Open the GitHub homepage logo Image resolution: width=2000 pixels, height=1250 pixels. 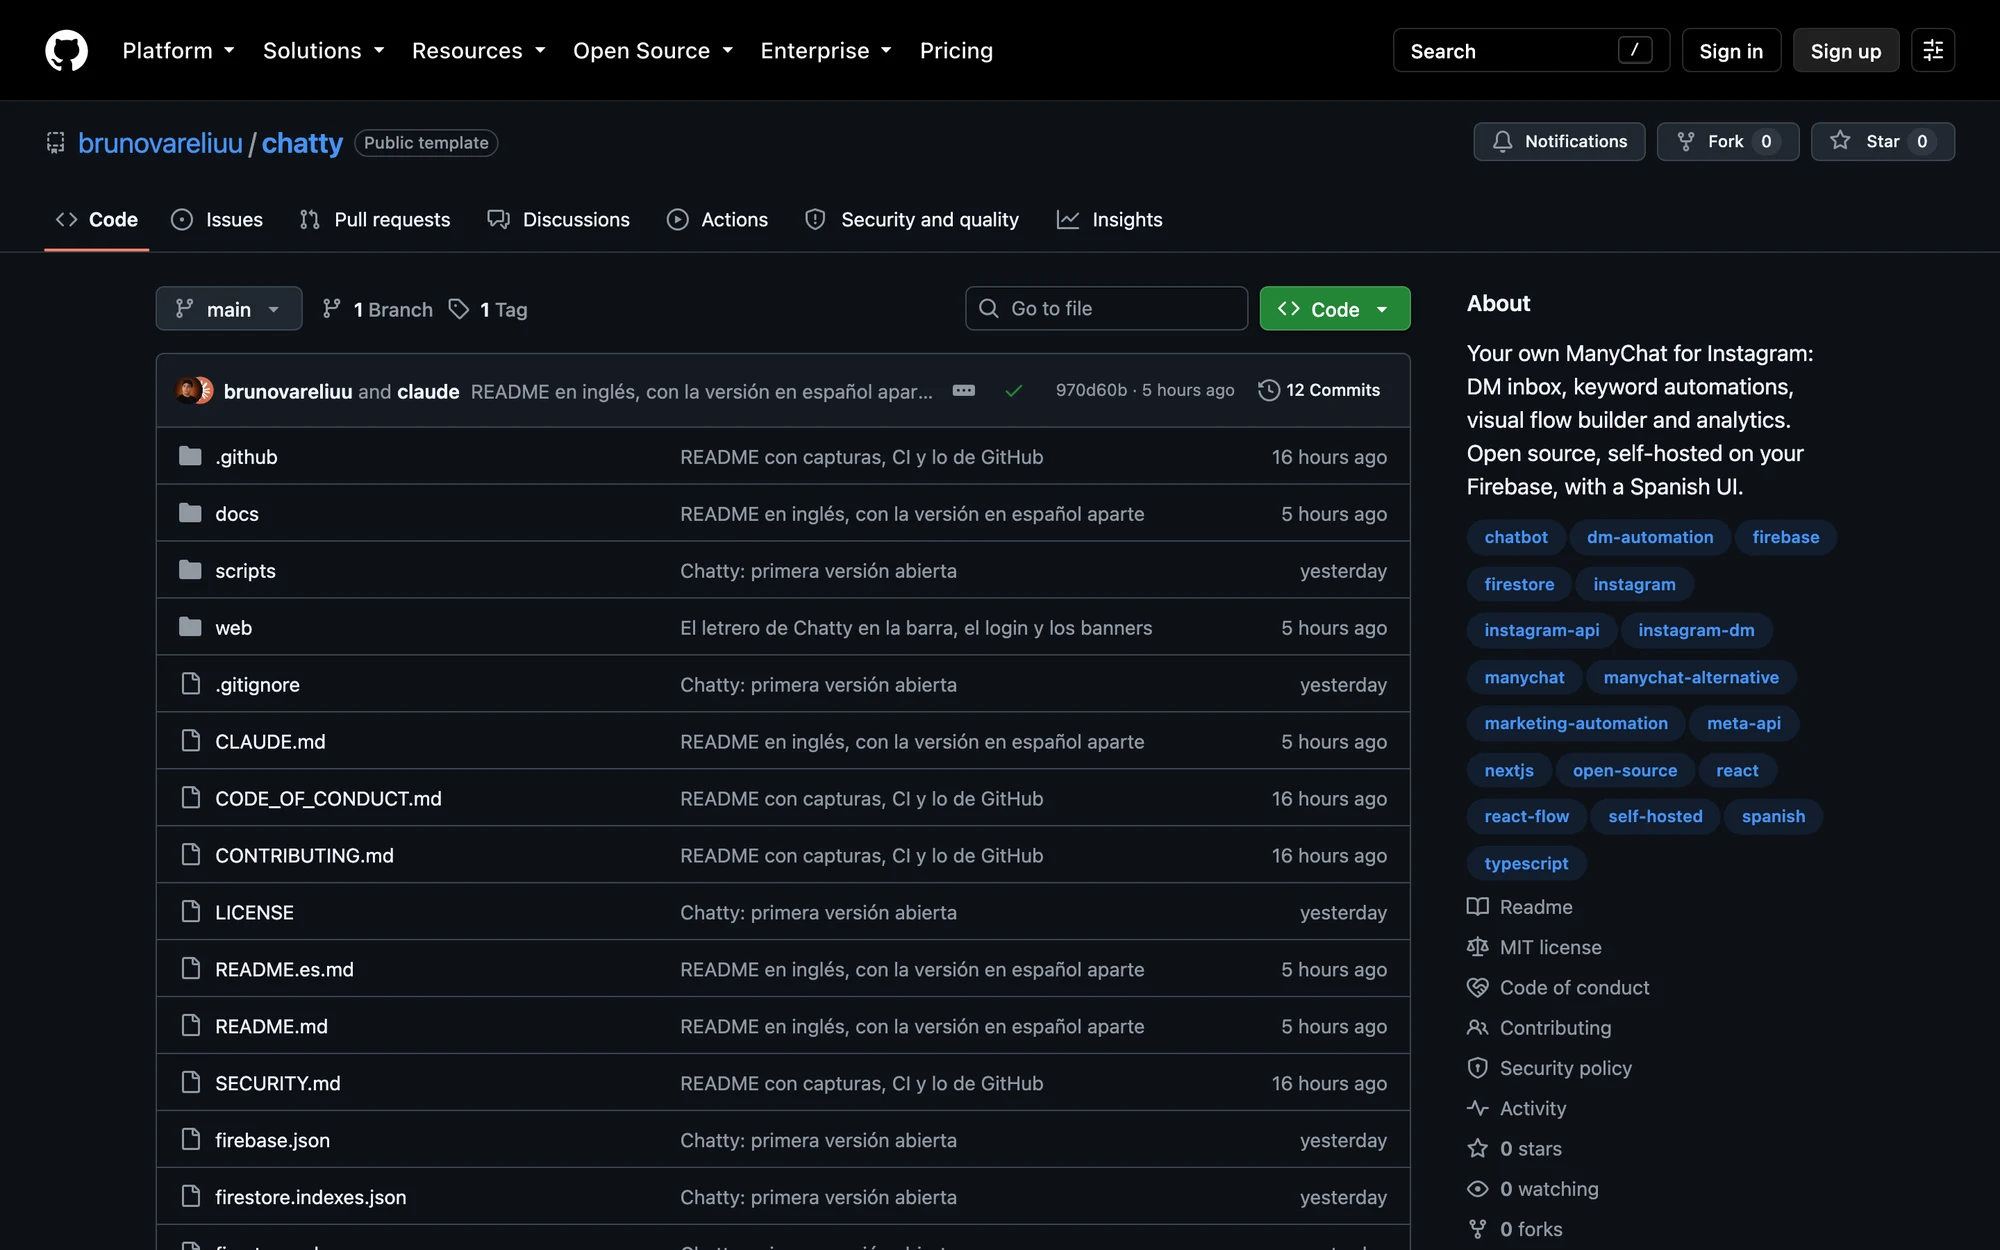point(66,50)
